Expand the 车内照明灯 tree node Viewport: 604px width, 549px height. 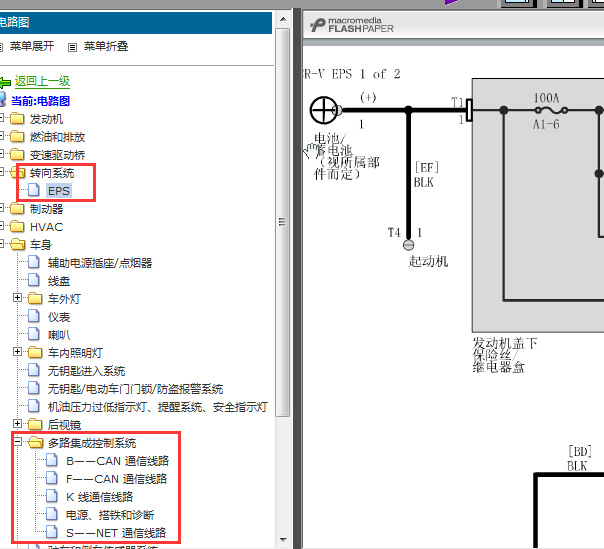point(17,352)
